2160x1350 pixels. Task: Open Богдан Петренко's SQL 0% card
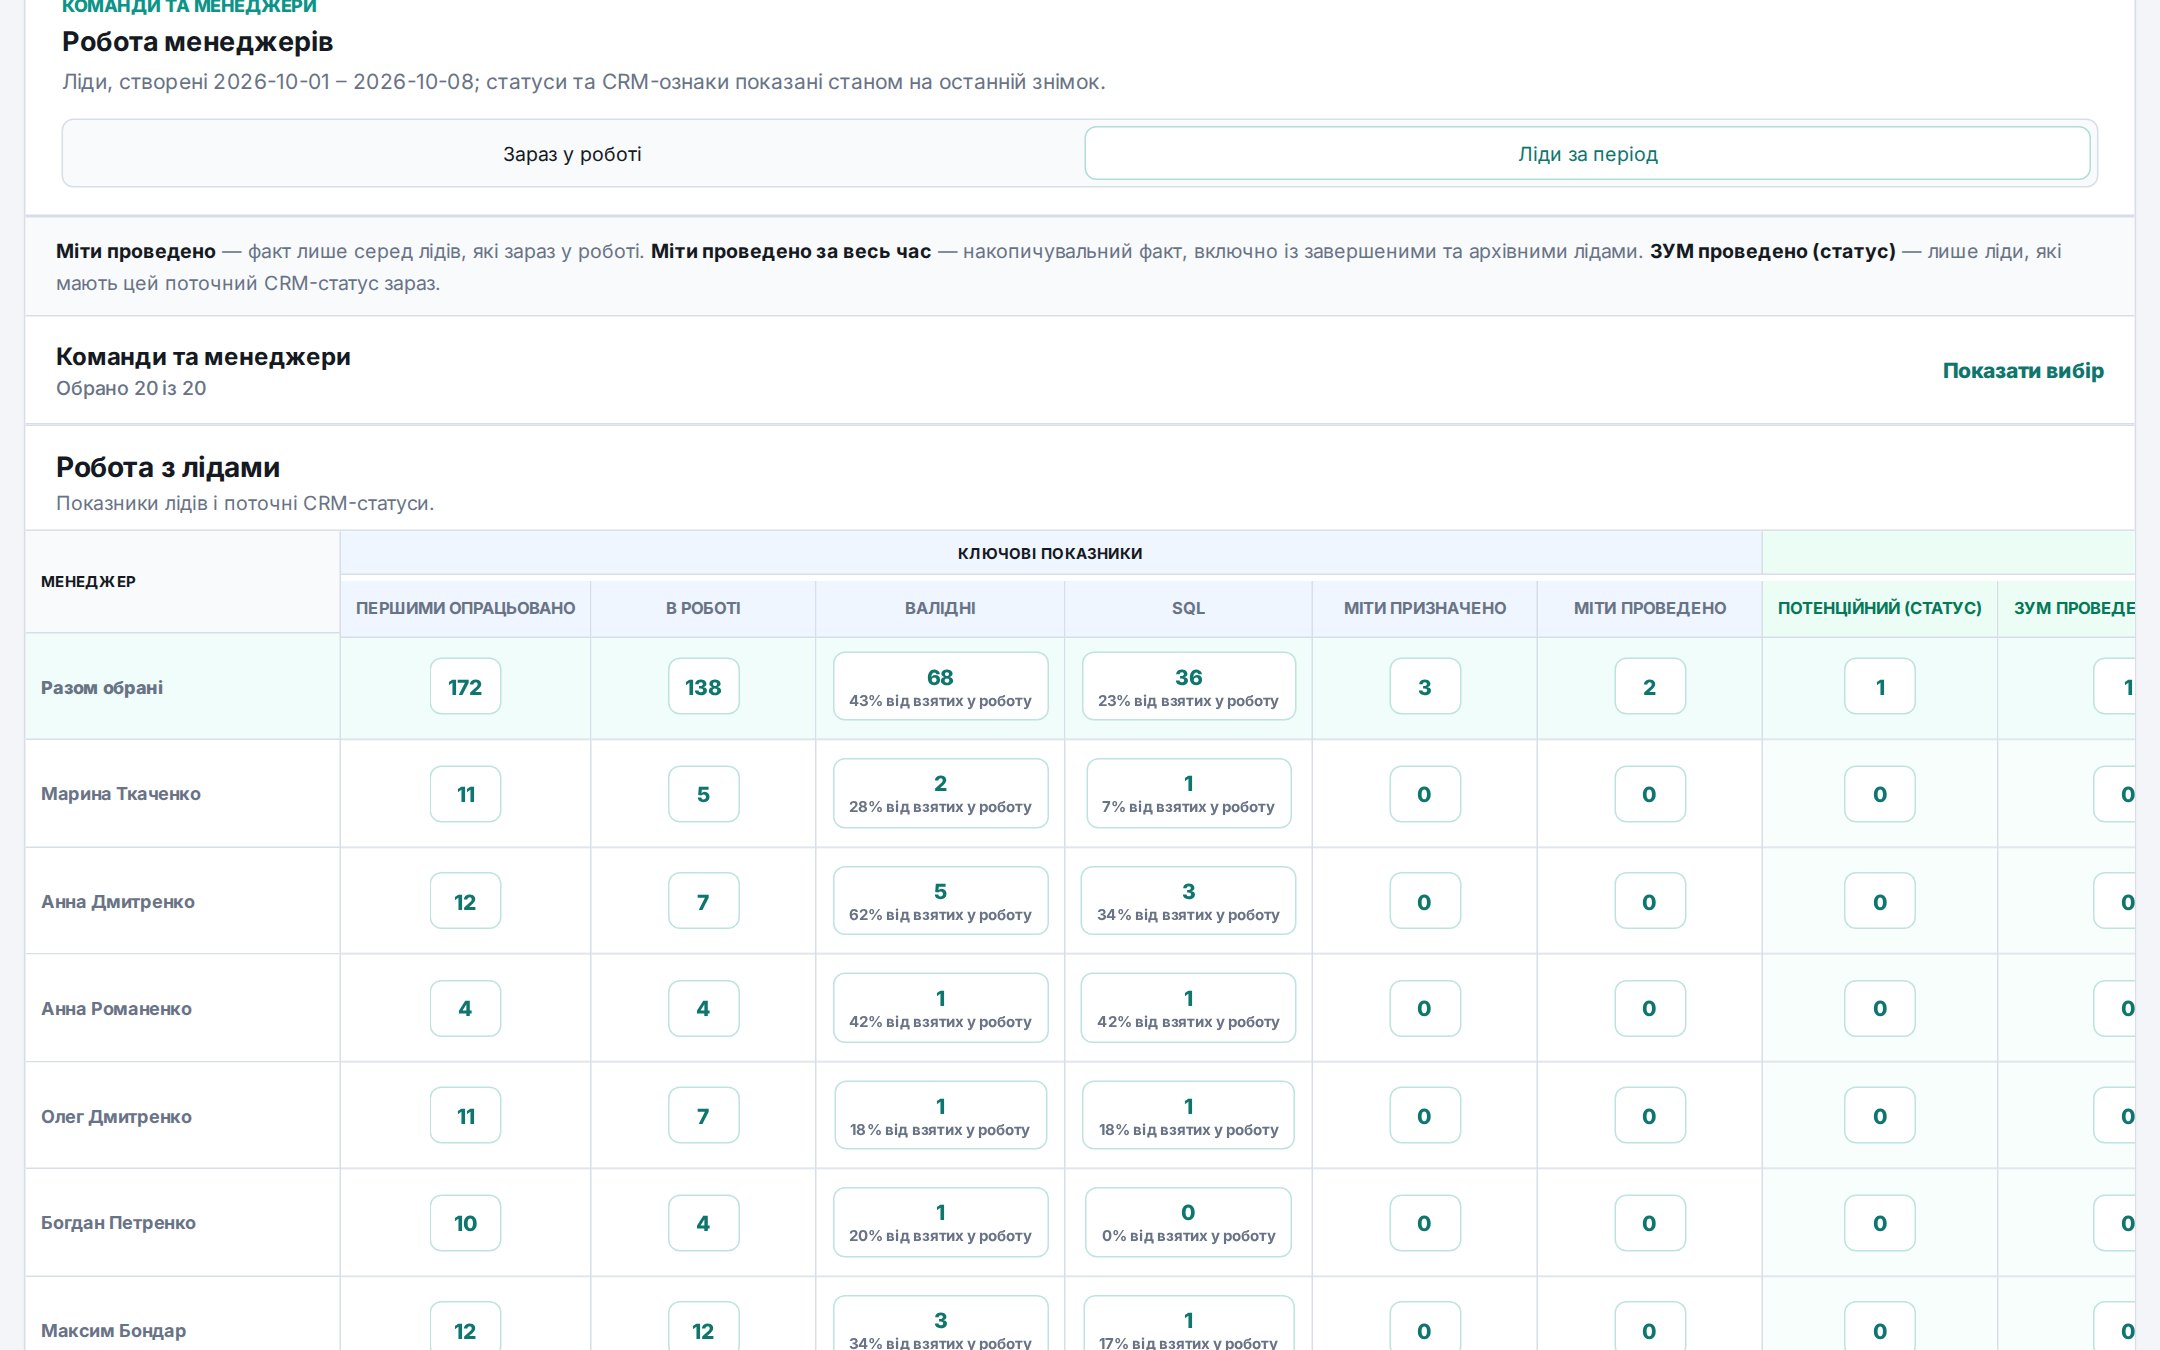click(x=1188, y=1223)
